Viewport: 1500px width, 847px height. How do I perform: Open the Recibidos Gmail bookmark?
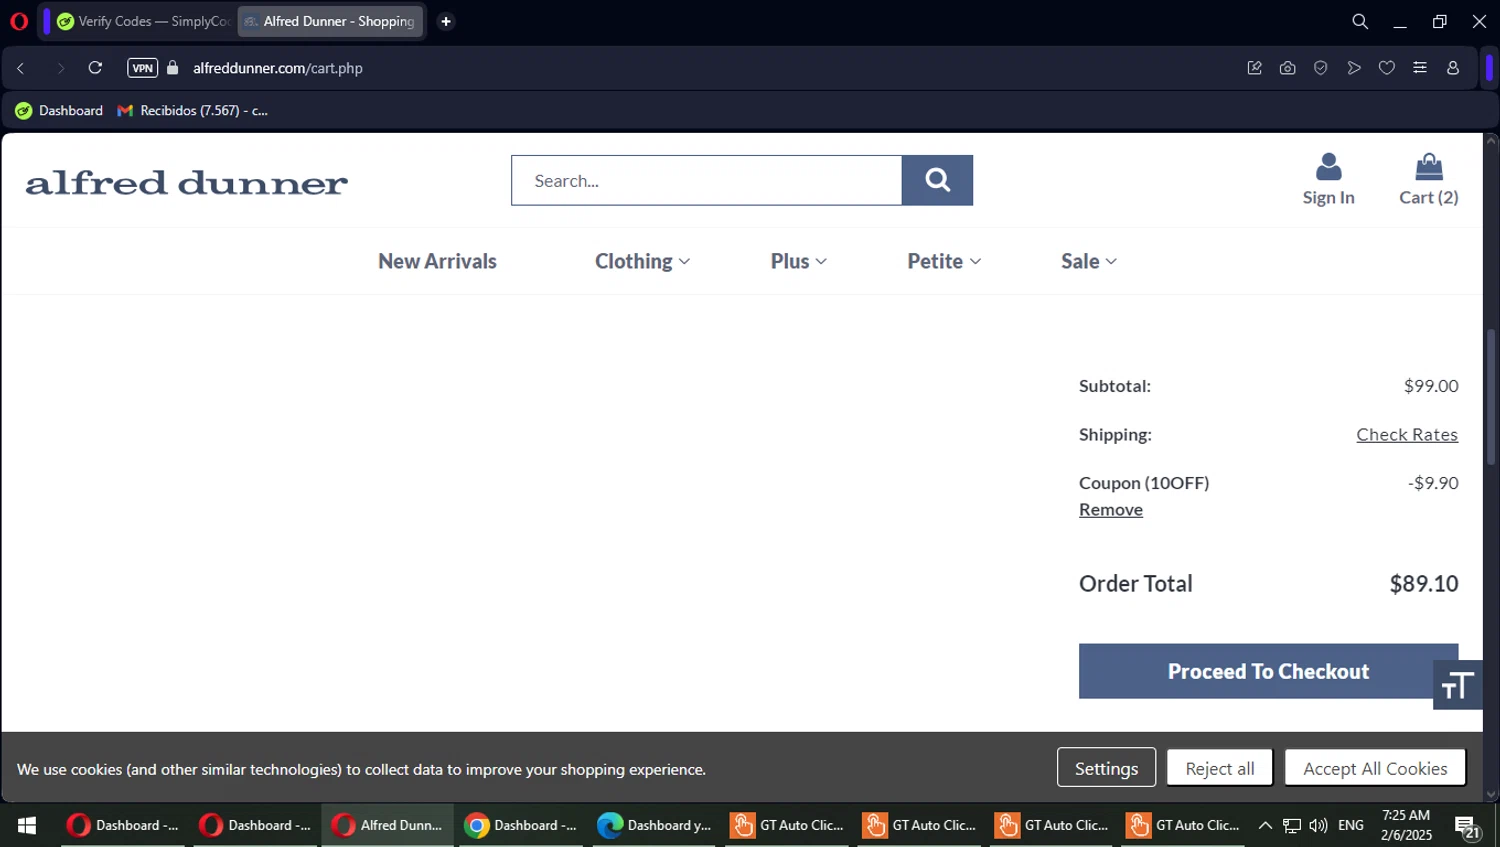click(x=193, y=111)
